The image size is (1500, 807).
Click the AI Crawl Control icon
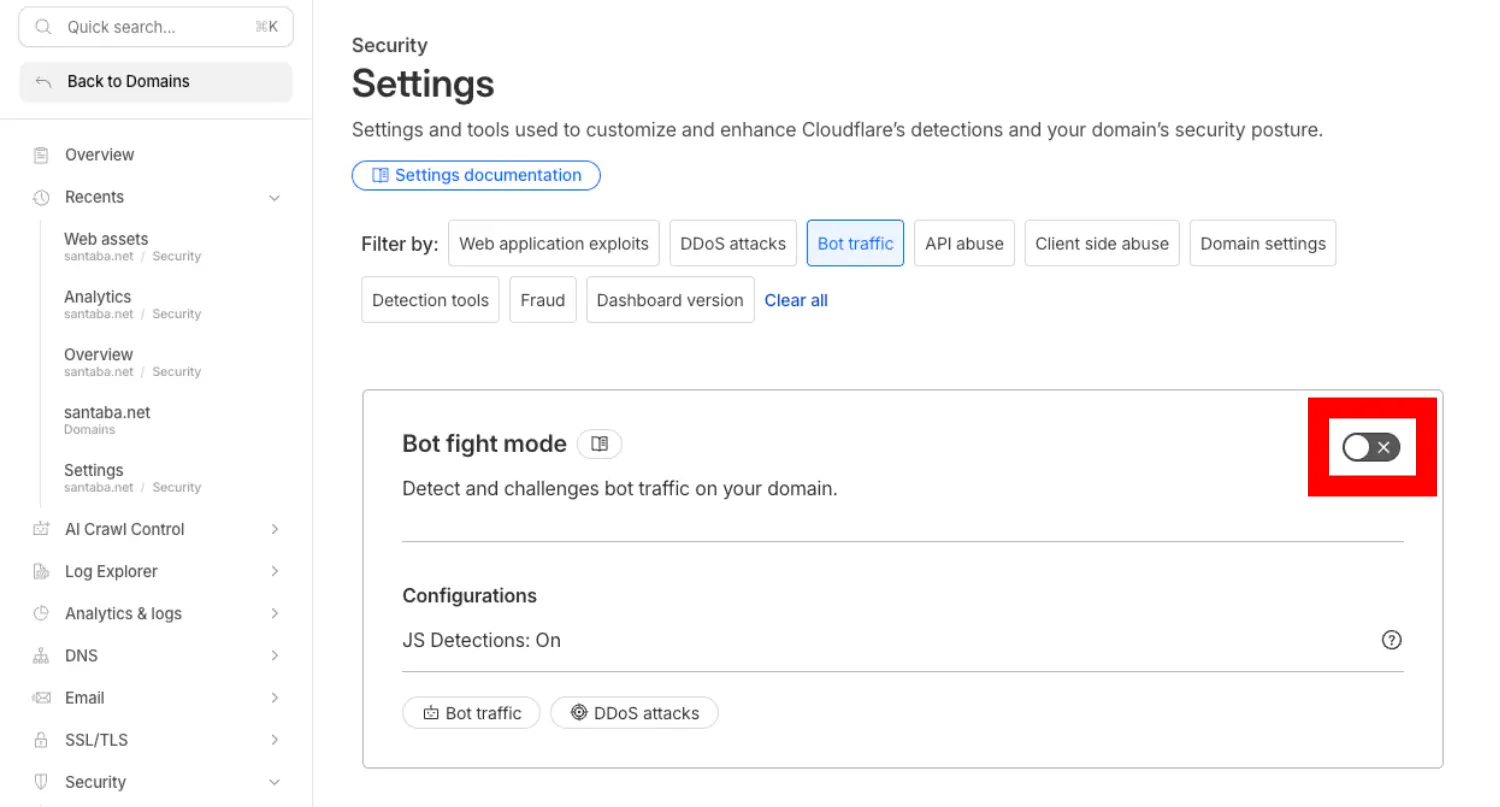tap(41, 529)
